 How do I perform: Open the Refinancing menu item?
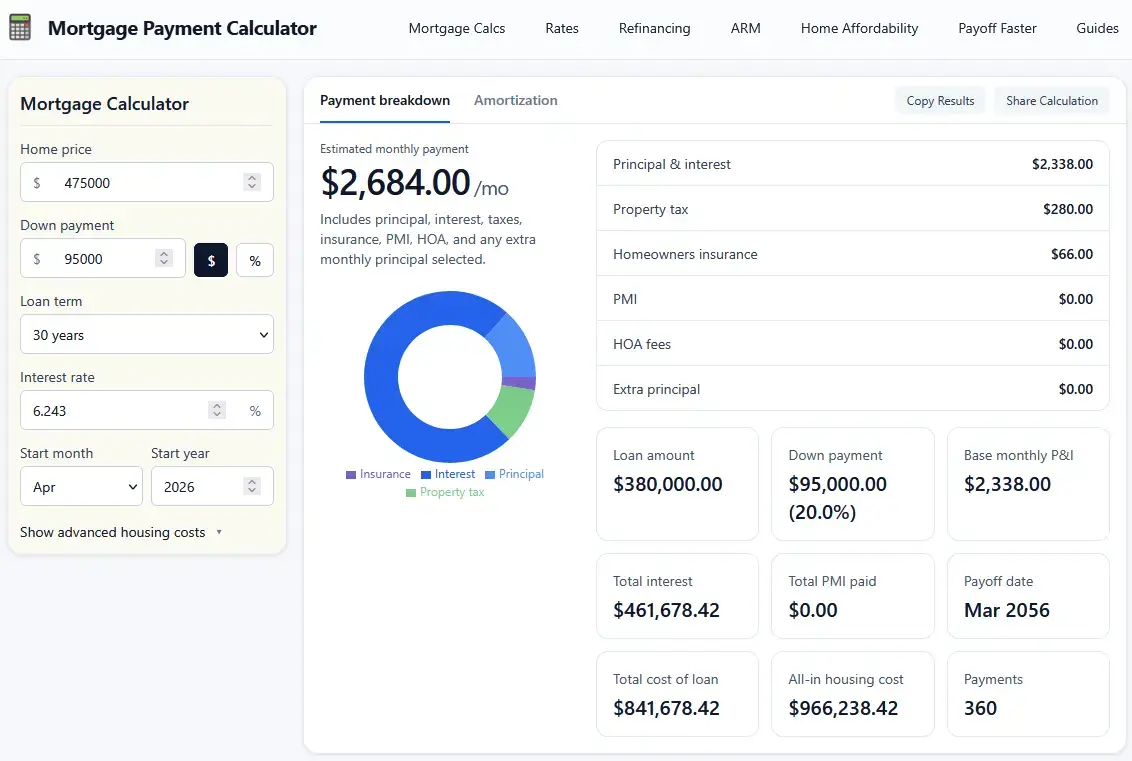654,28
